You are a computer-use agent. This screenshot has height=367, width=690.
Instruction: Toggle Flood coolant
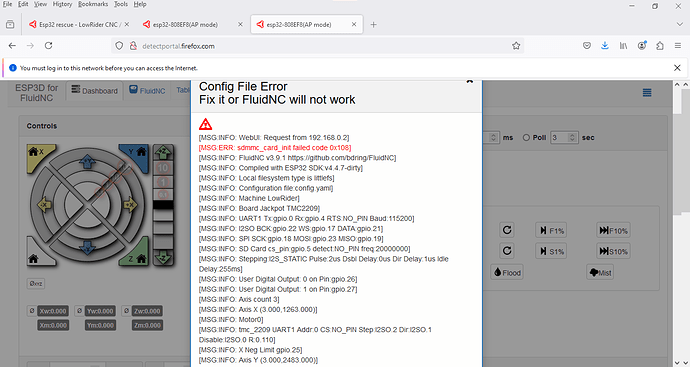point(507,272)
